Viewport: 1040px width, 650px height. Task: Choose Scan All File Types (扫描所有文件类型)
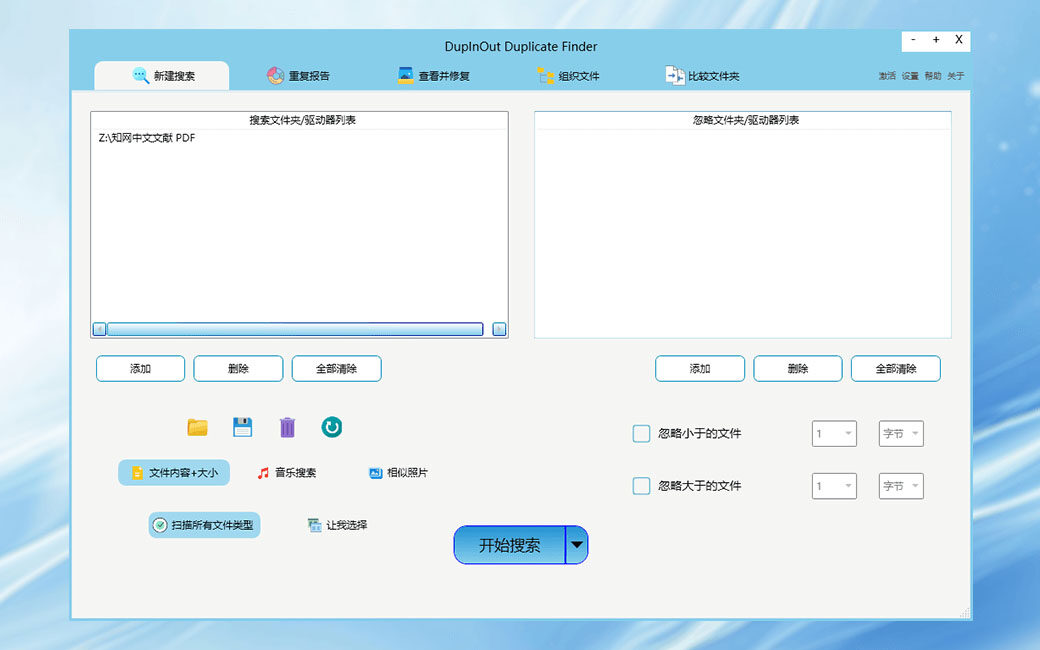[x=204, y=525]
